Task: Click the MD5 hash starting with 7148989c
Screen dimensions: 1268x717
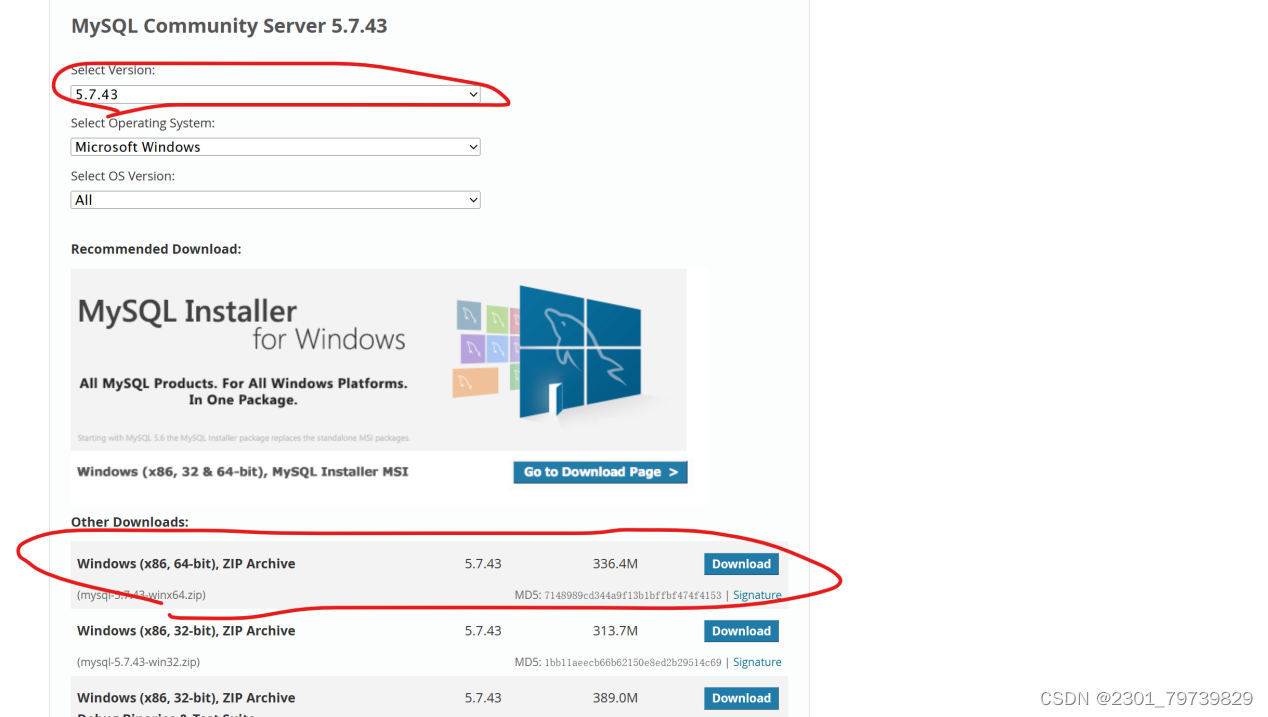Action: [x=633, y=595]
